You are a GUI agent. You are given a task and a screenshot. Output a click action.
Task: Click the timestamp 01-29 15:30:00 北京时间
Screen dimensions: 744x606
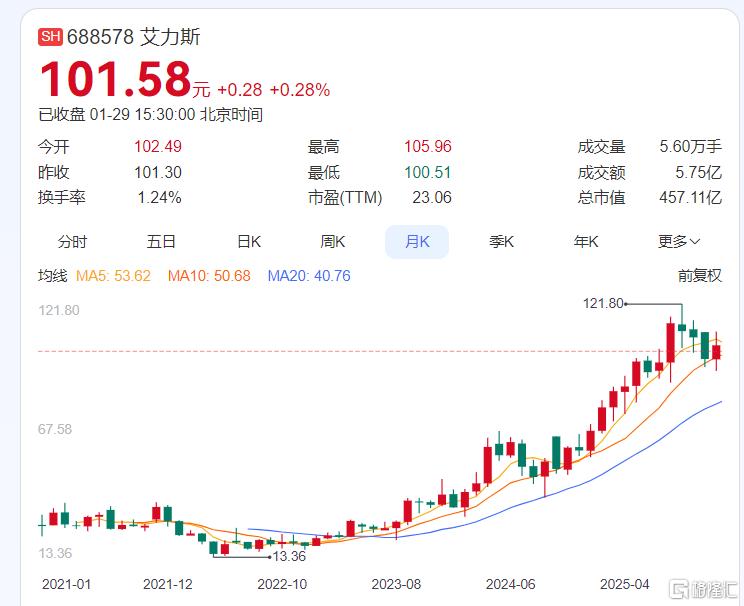176,115
